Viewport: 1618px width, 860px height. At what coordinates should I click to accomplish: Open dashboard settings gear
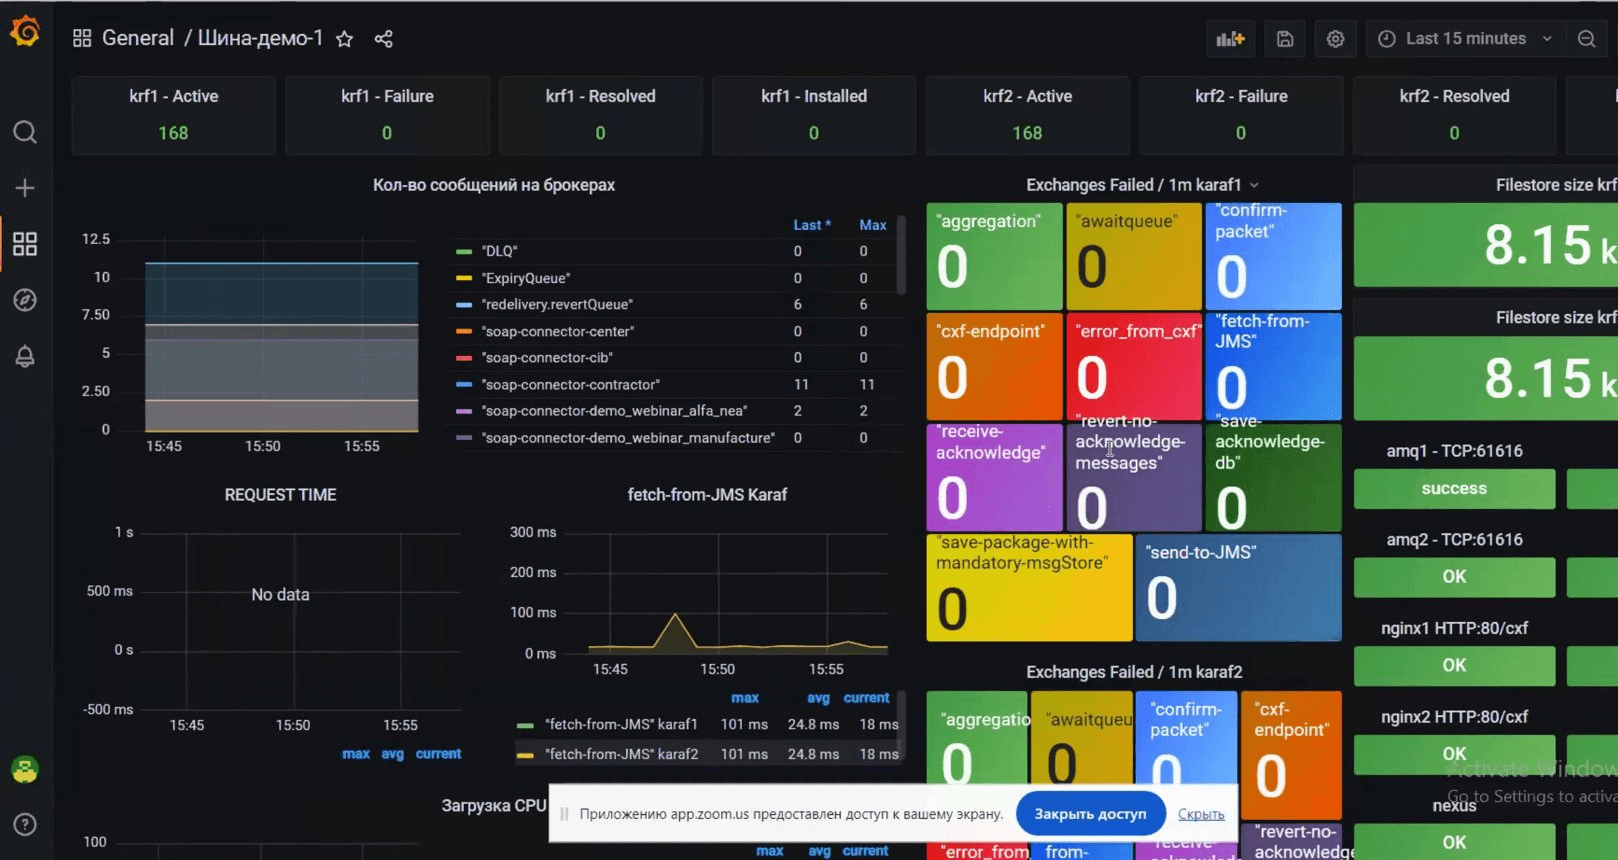(x=1335, y=39)
